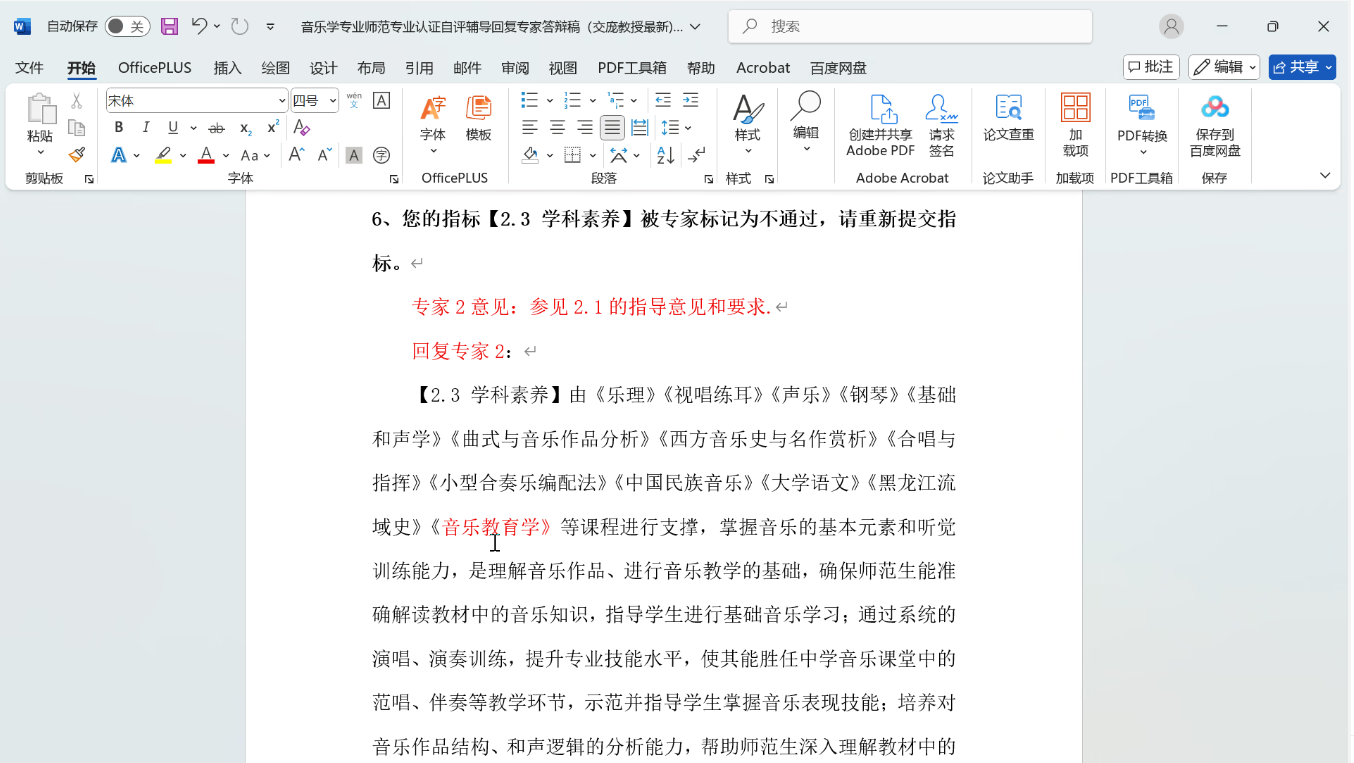Open the font size dropdown 四号
The image size is (1354, 763).
[x=315, y=101]
